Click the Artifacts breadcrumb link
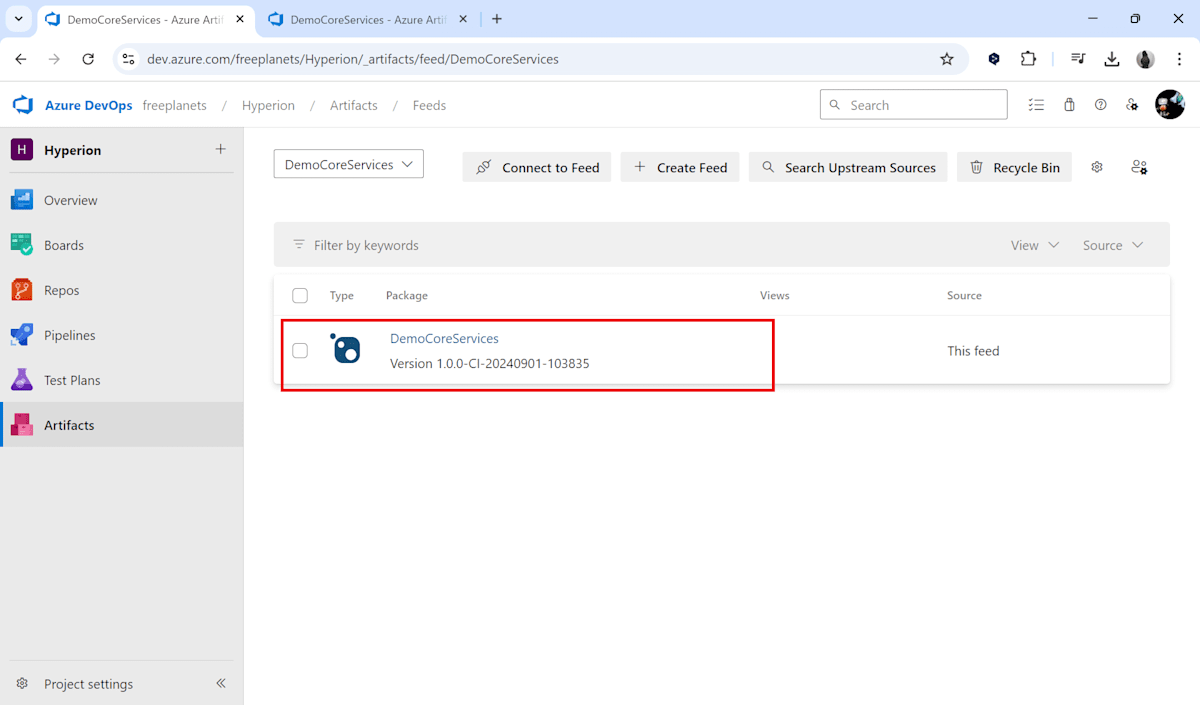This screenshot has width=1200, height=705. pyautogui.click(x=354, y=105)
